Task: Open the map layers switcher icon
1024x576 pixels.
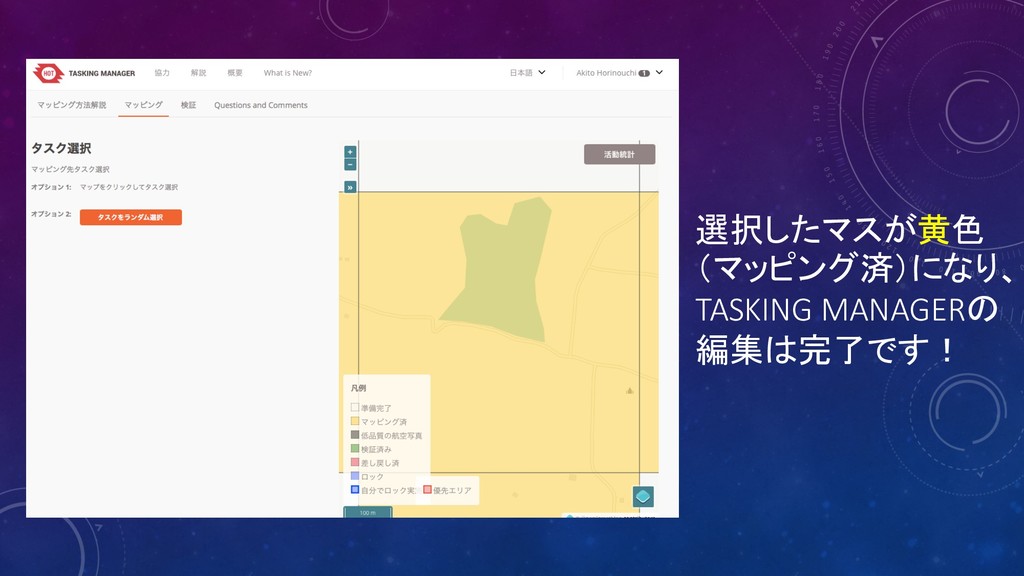Action: click(x=643, y=496)
